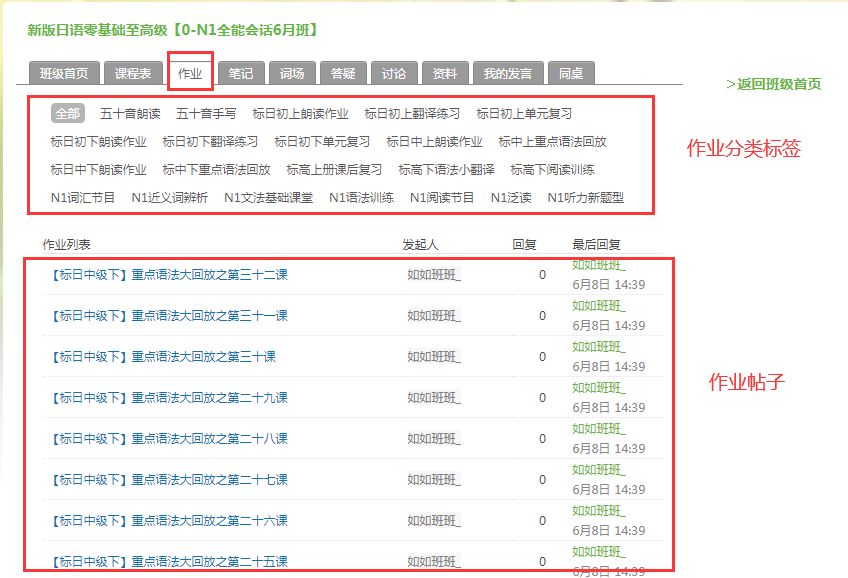Open the 讨论 tab
This screenshot has height=578, width=848.
[394, 73]
